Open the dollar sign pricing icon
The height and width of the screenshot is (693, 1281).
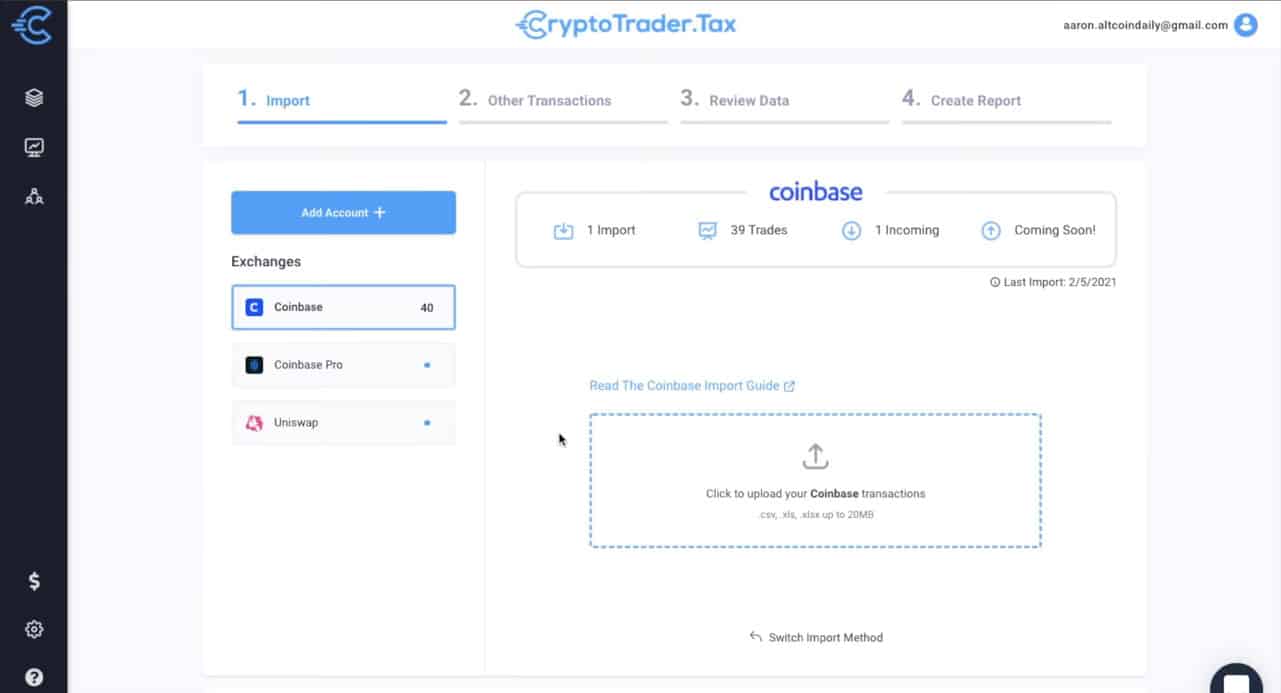click(34, 581)
